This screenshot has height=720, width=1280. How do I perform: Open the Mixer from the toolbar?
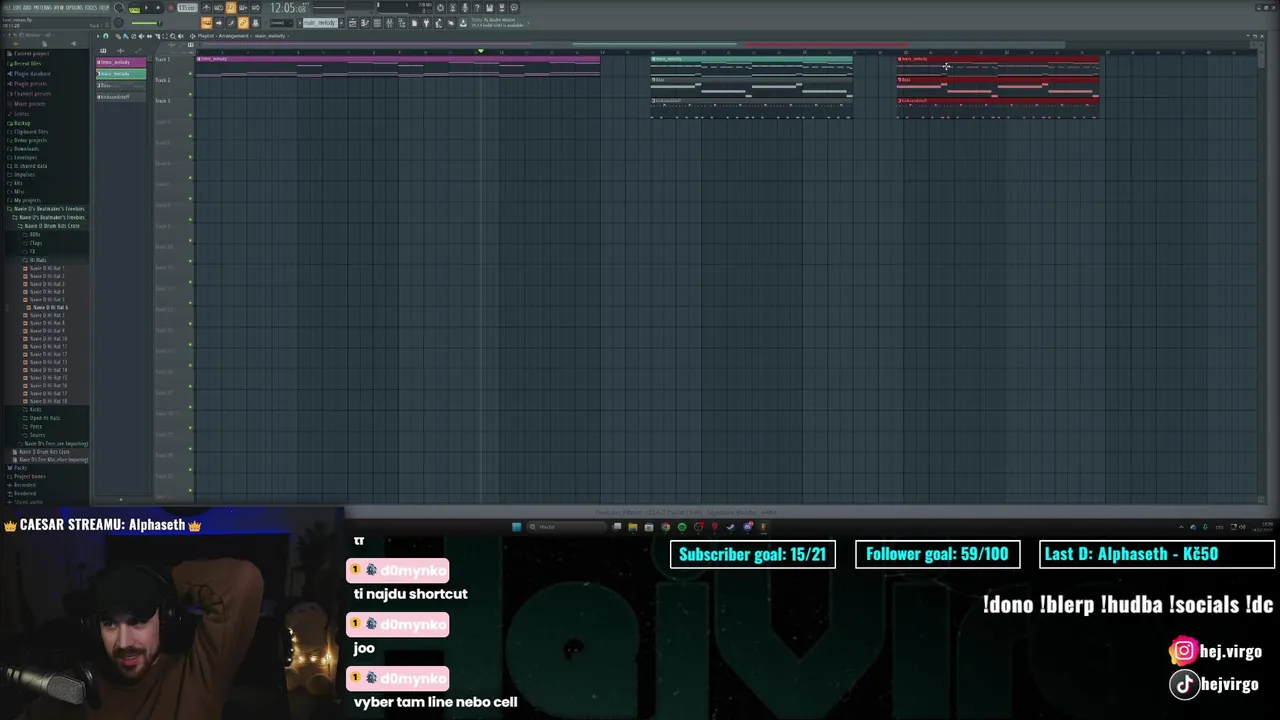point(389,22)
